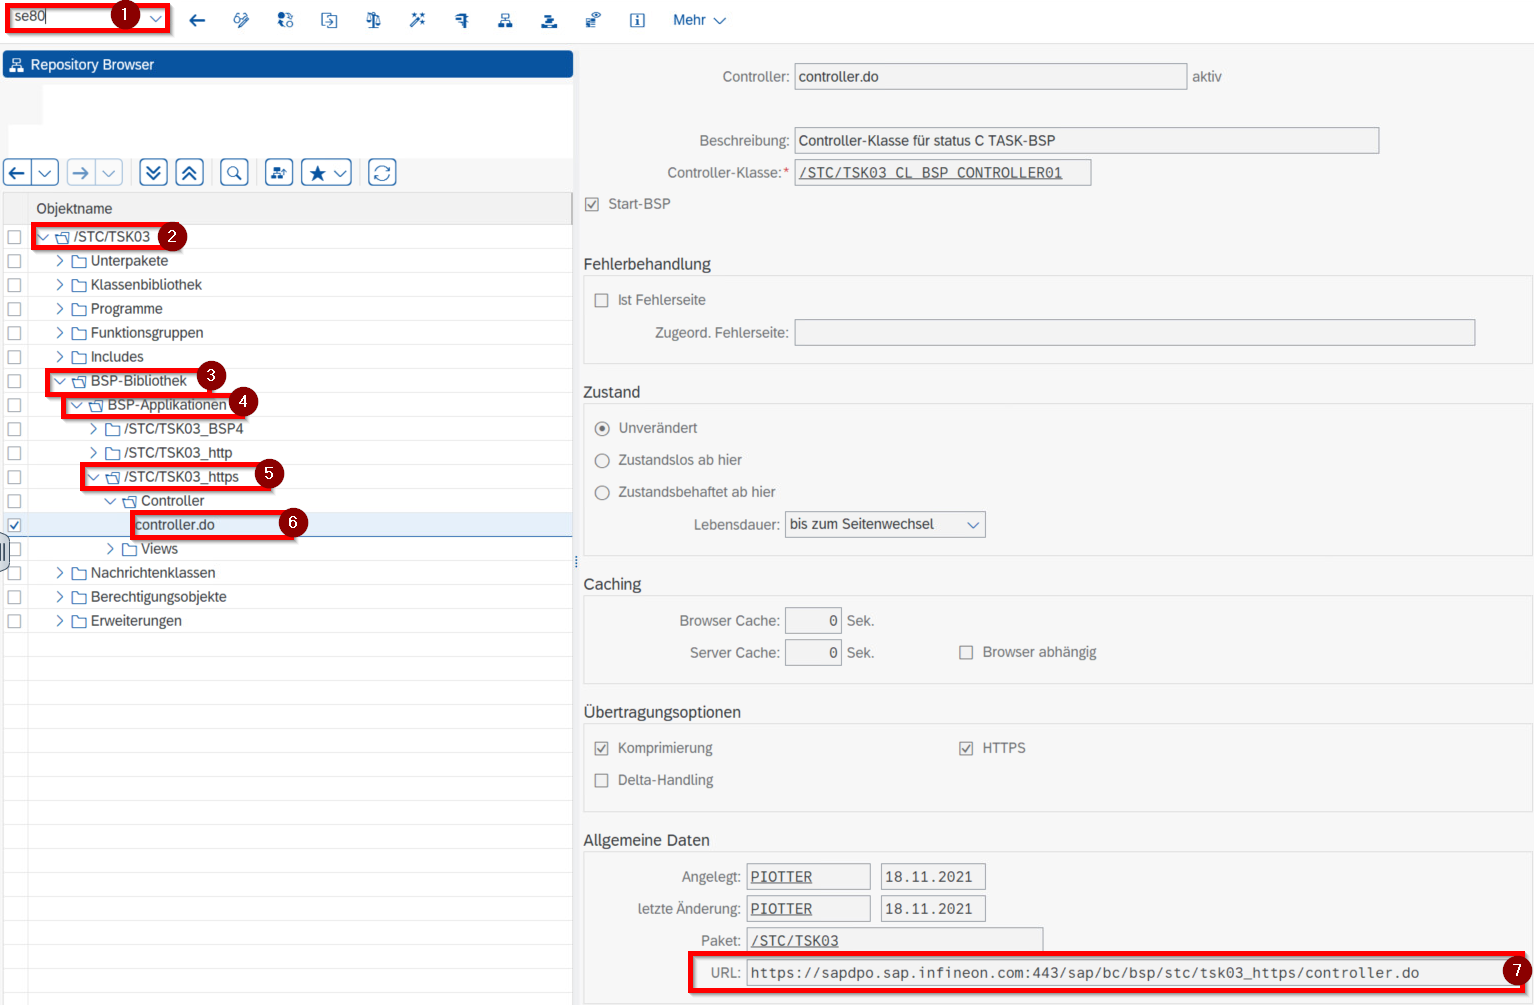1534x1005 pixels.
Task: Enable the 'Ist Fehlerseite' checkbox
Action: coord(601,300)
